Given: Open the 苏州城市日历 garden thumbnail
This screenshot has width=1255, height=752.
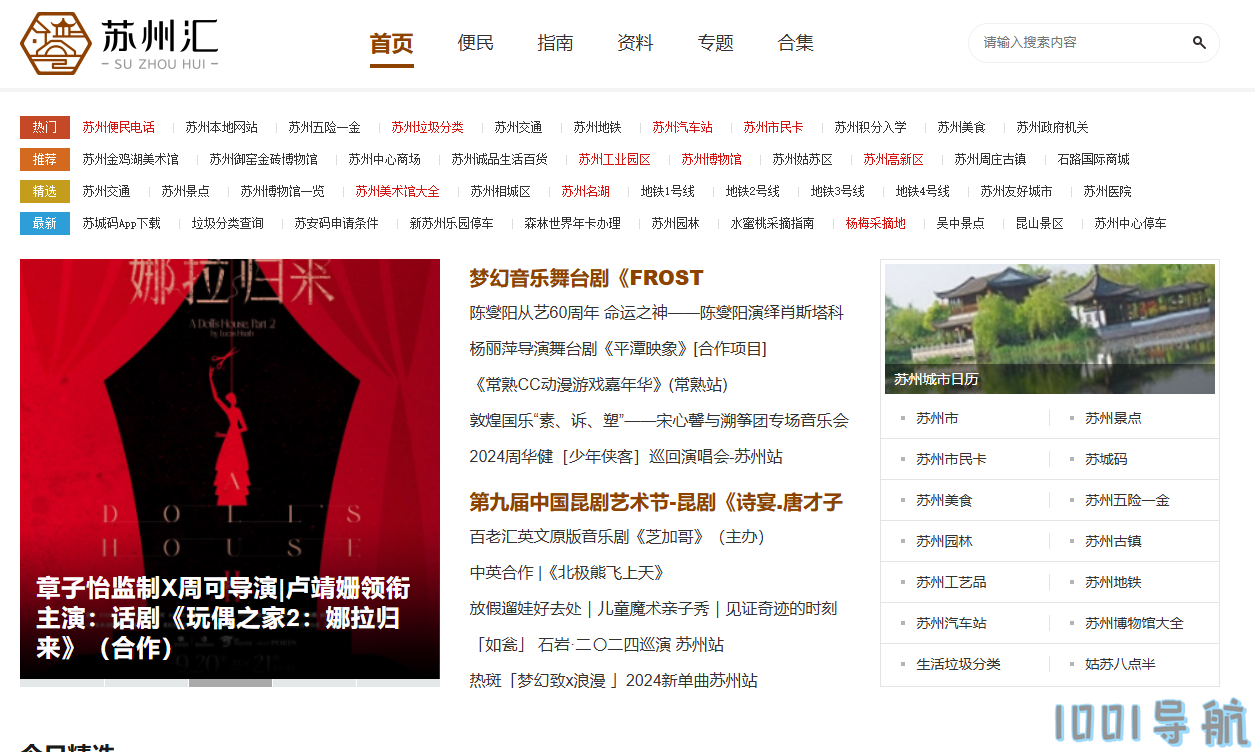Looking at the screenshot, I should point(1049,328).
